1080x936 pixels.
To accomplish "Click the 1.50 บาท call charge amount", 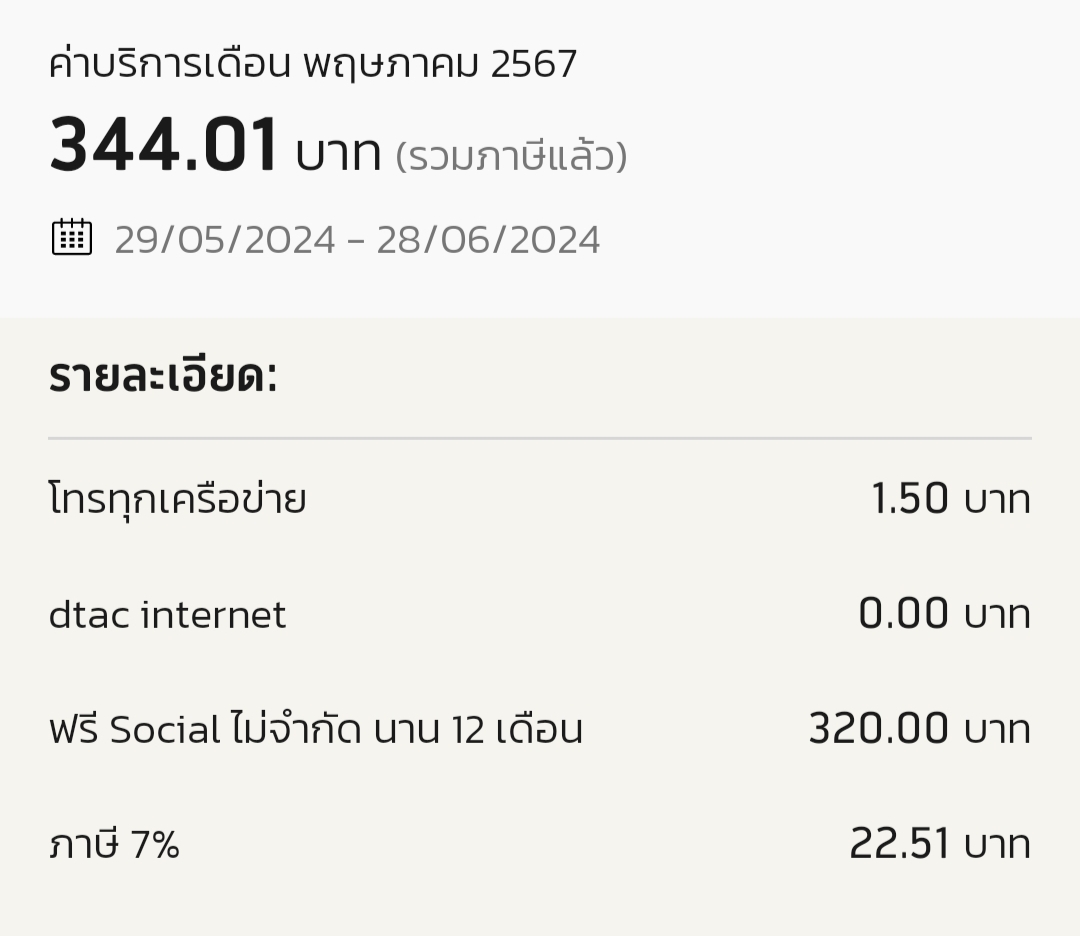I will pos(951,498).
